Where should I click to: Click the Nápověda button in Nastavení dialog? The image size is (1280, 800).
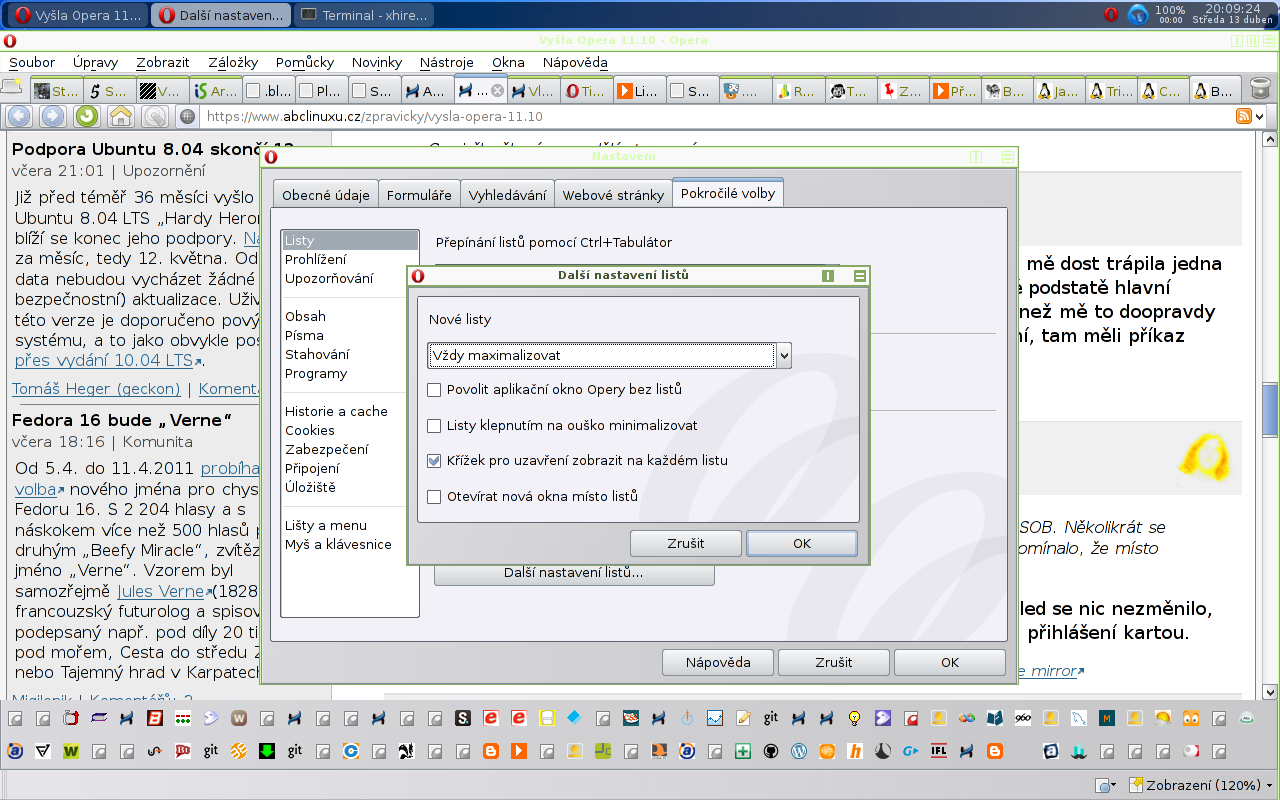[718, 662]
